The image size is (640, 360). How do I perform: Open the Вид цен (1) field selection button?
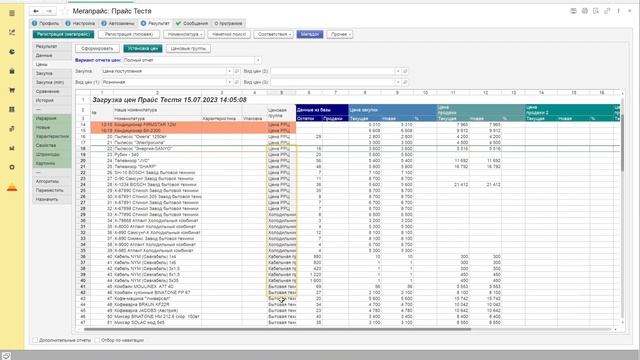pyautogui.click(x=236, y=82)
